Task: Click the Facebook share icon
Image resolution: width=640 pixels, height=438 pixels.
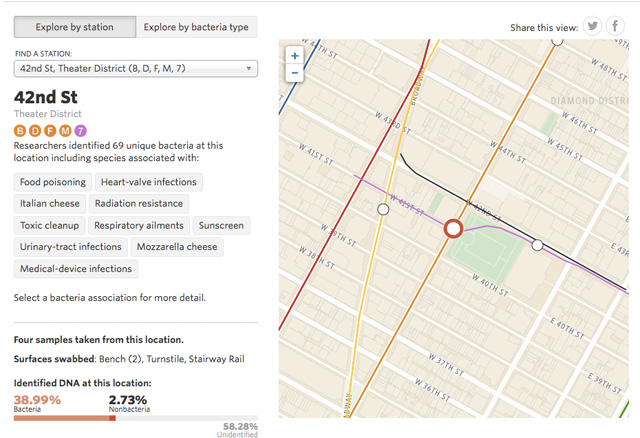Action: point(616,26)
